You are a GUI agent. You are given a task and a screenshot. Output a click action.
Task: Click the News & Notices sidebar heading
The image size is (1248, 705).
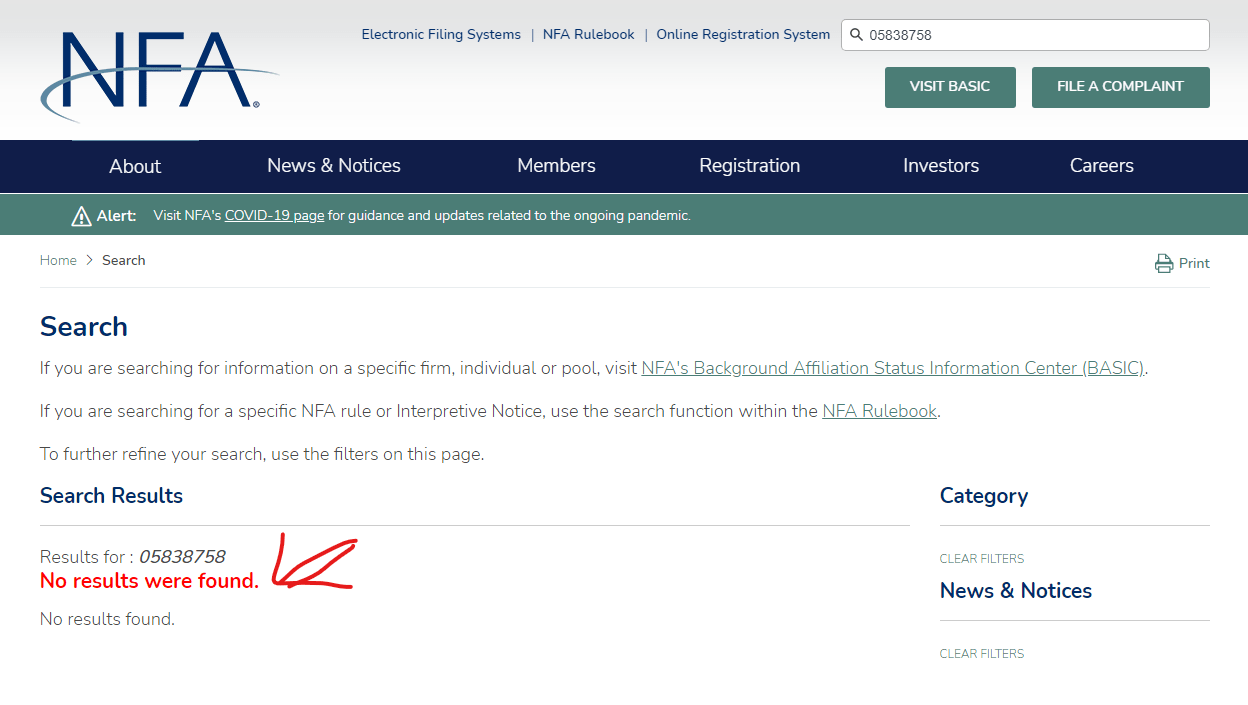[x=1016, y=591]
